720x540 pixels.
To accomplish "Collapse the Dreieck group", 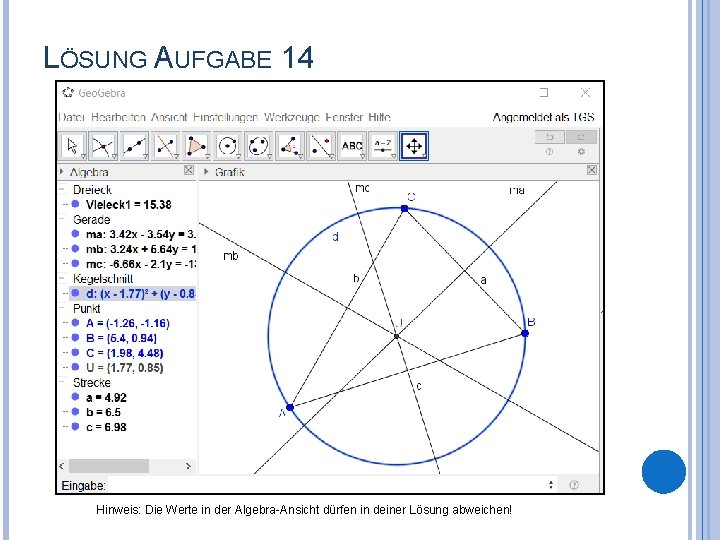I will pos(62,189).
